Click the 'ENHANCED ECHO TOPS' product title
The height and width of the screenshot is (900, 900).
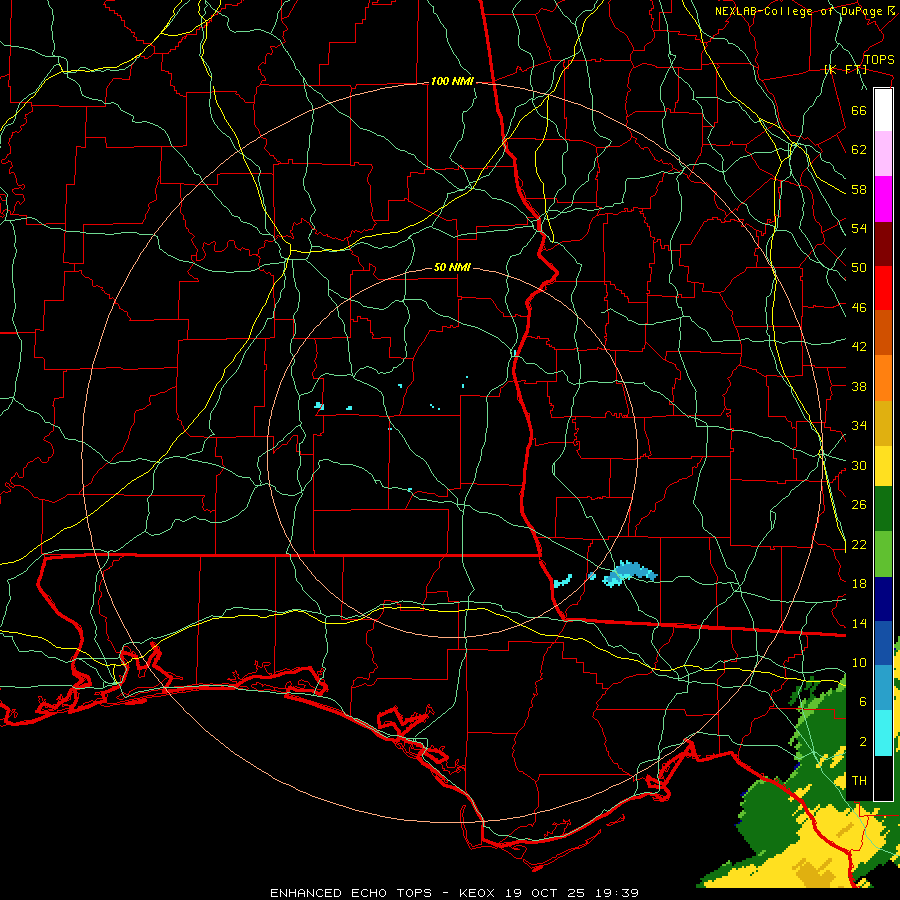pyautogui.click(x=351, y=893)
